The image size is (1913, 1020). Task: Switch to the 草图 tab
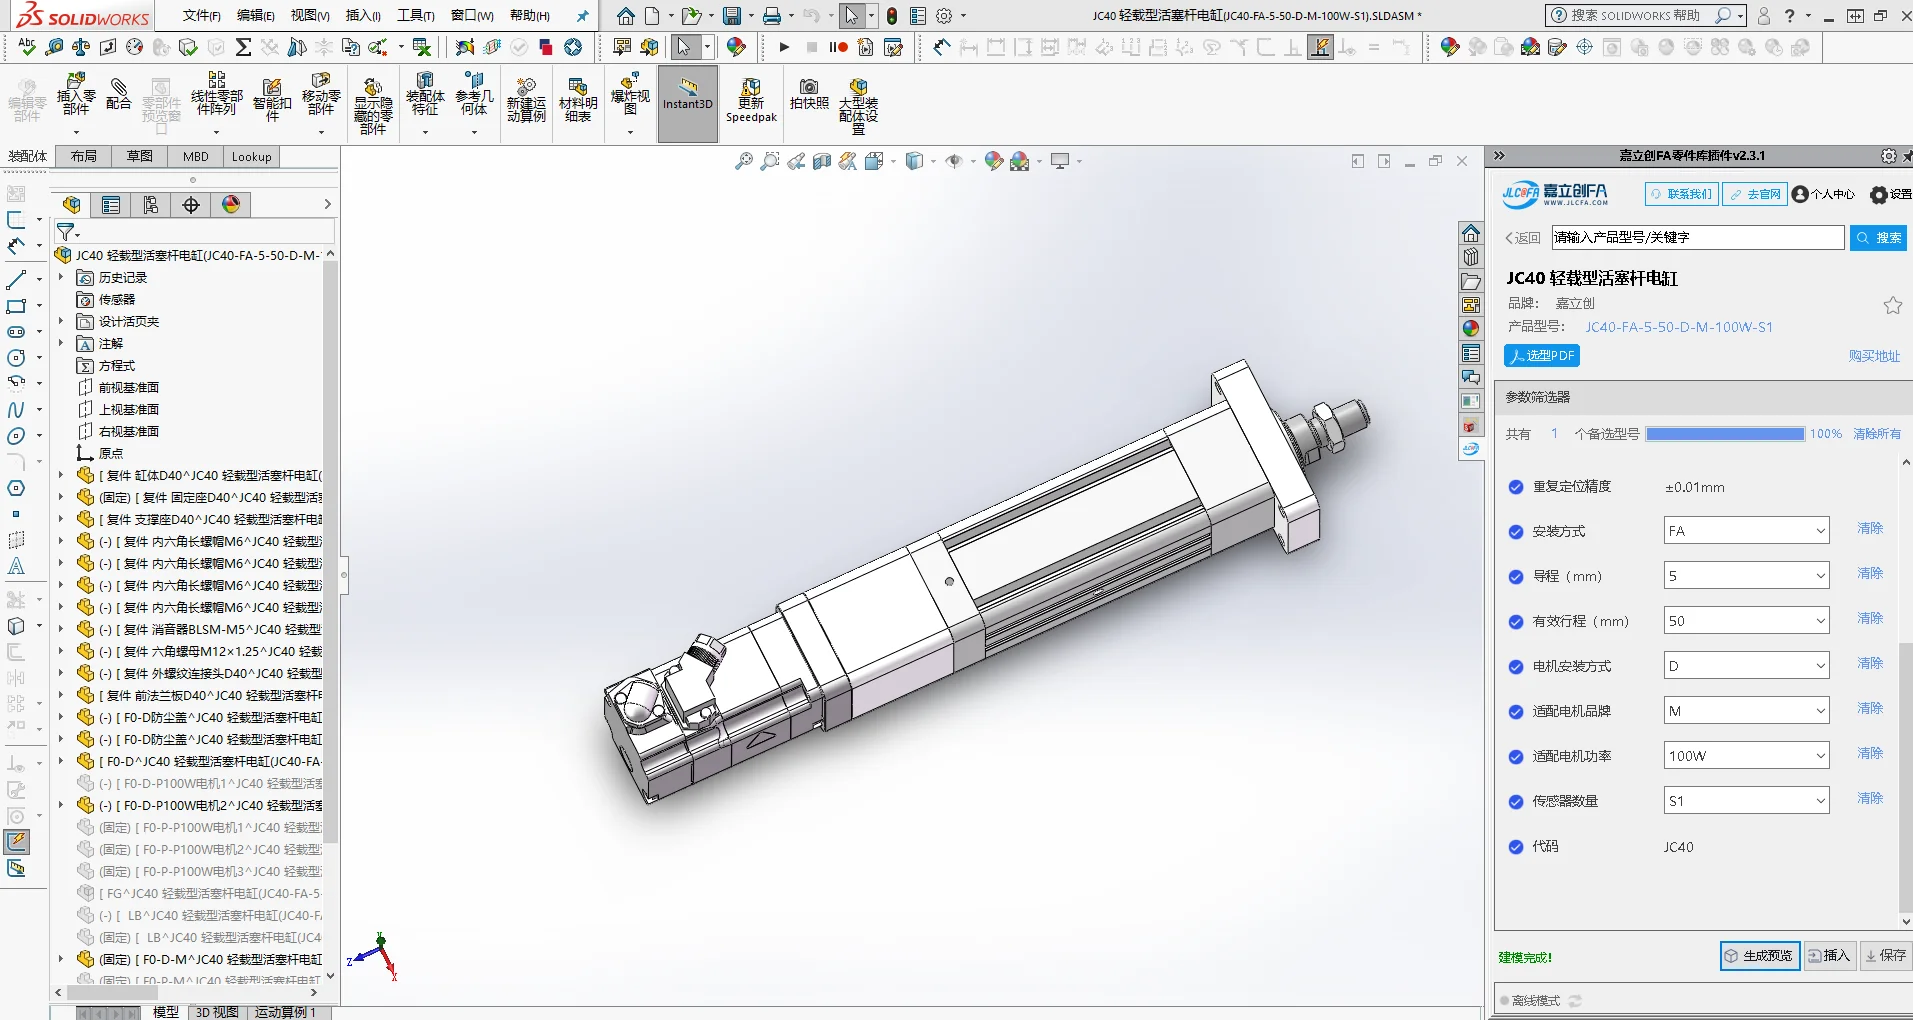coord(140,156)
